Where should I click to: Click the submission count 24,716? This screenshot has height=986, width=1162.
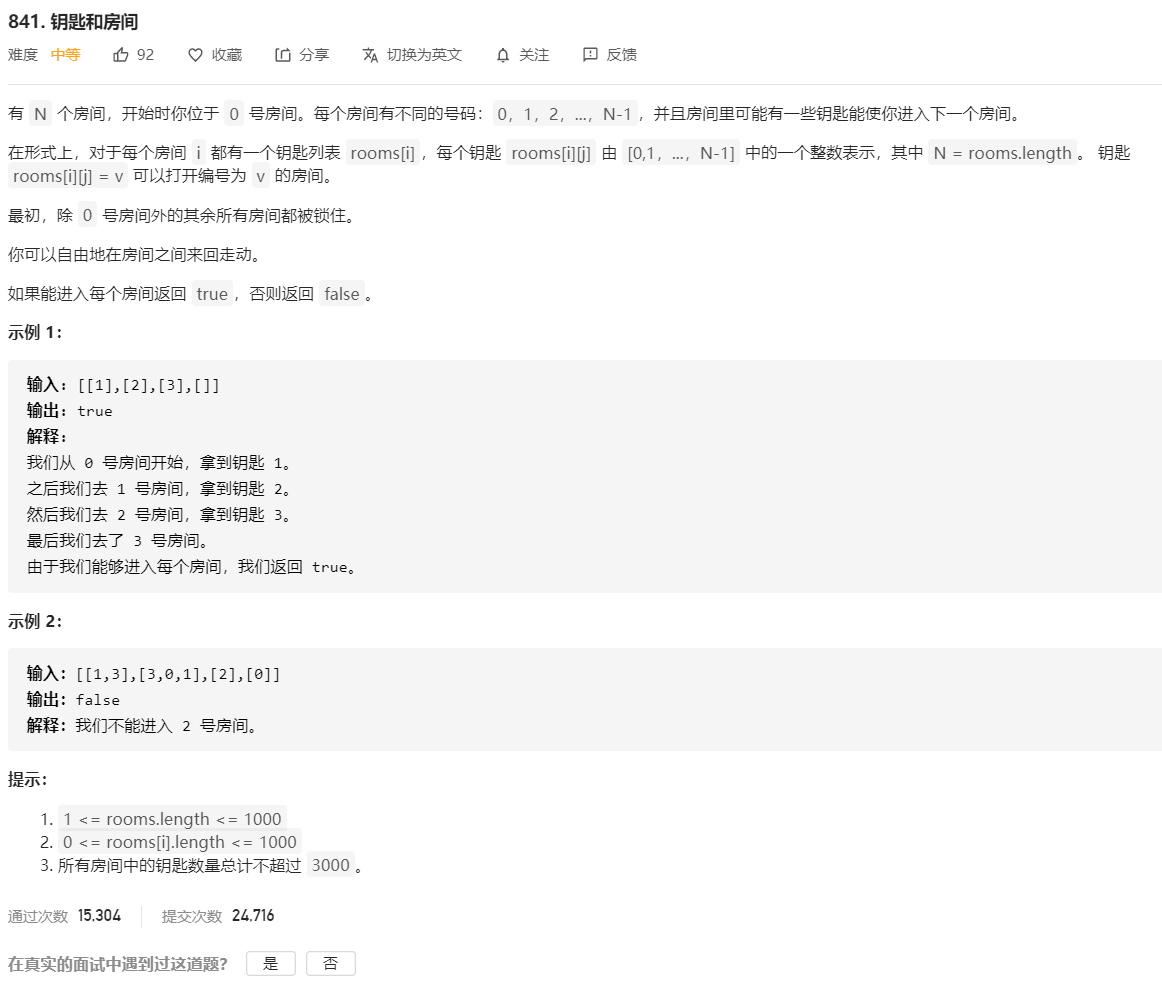click(x=253, y=916)
